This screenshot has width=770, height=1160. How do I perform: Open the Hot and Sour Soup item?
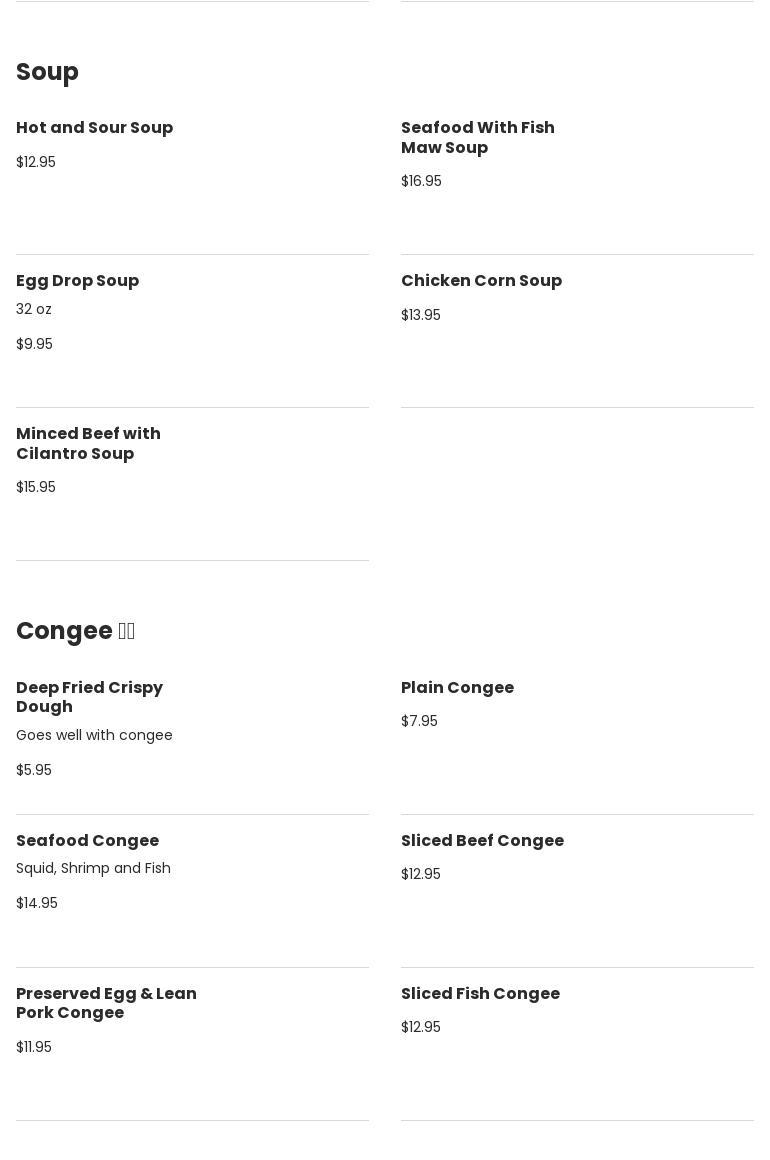click(x=95, y=128)
